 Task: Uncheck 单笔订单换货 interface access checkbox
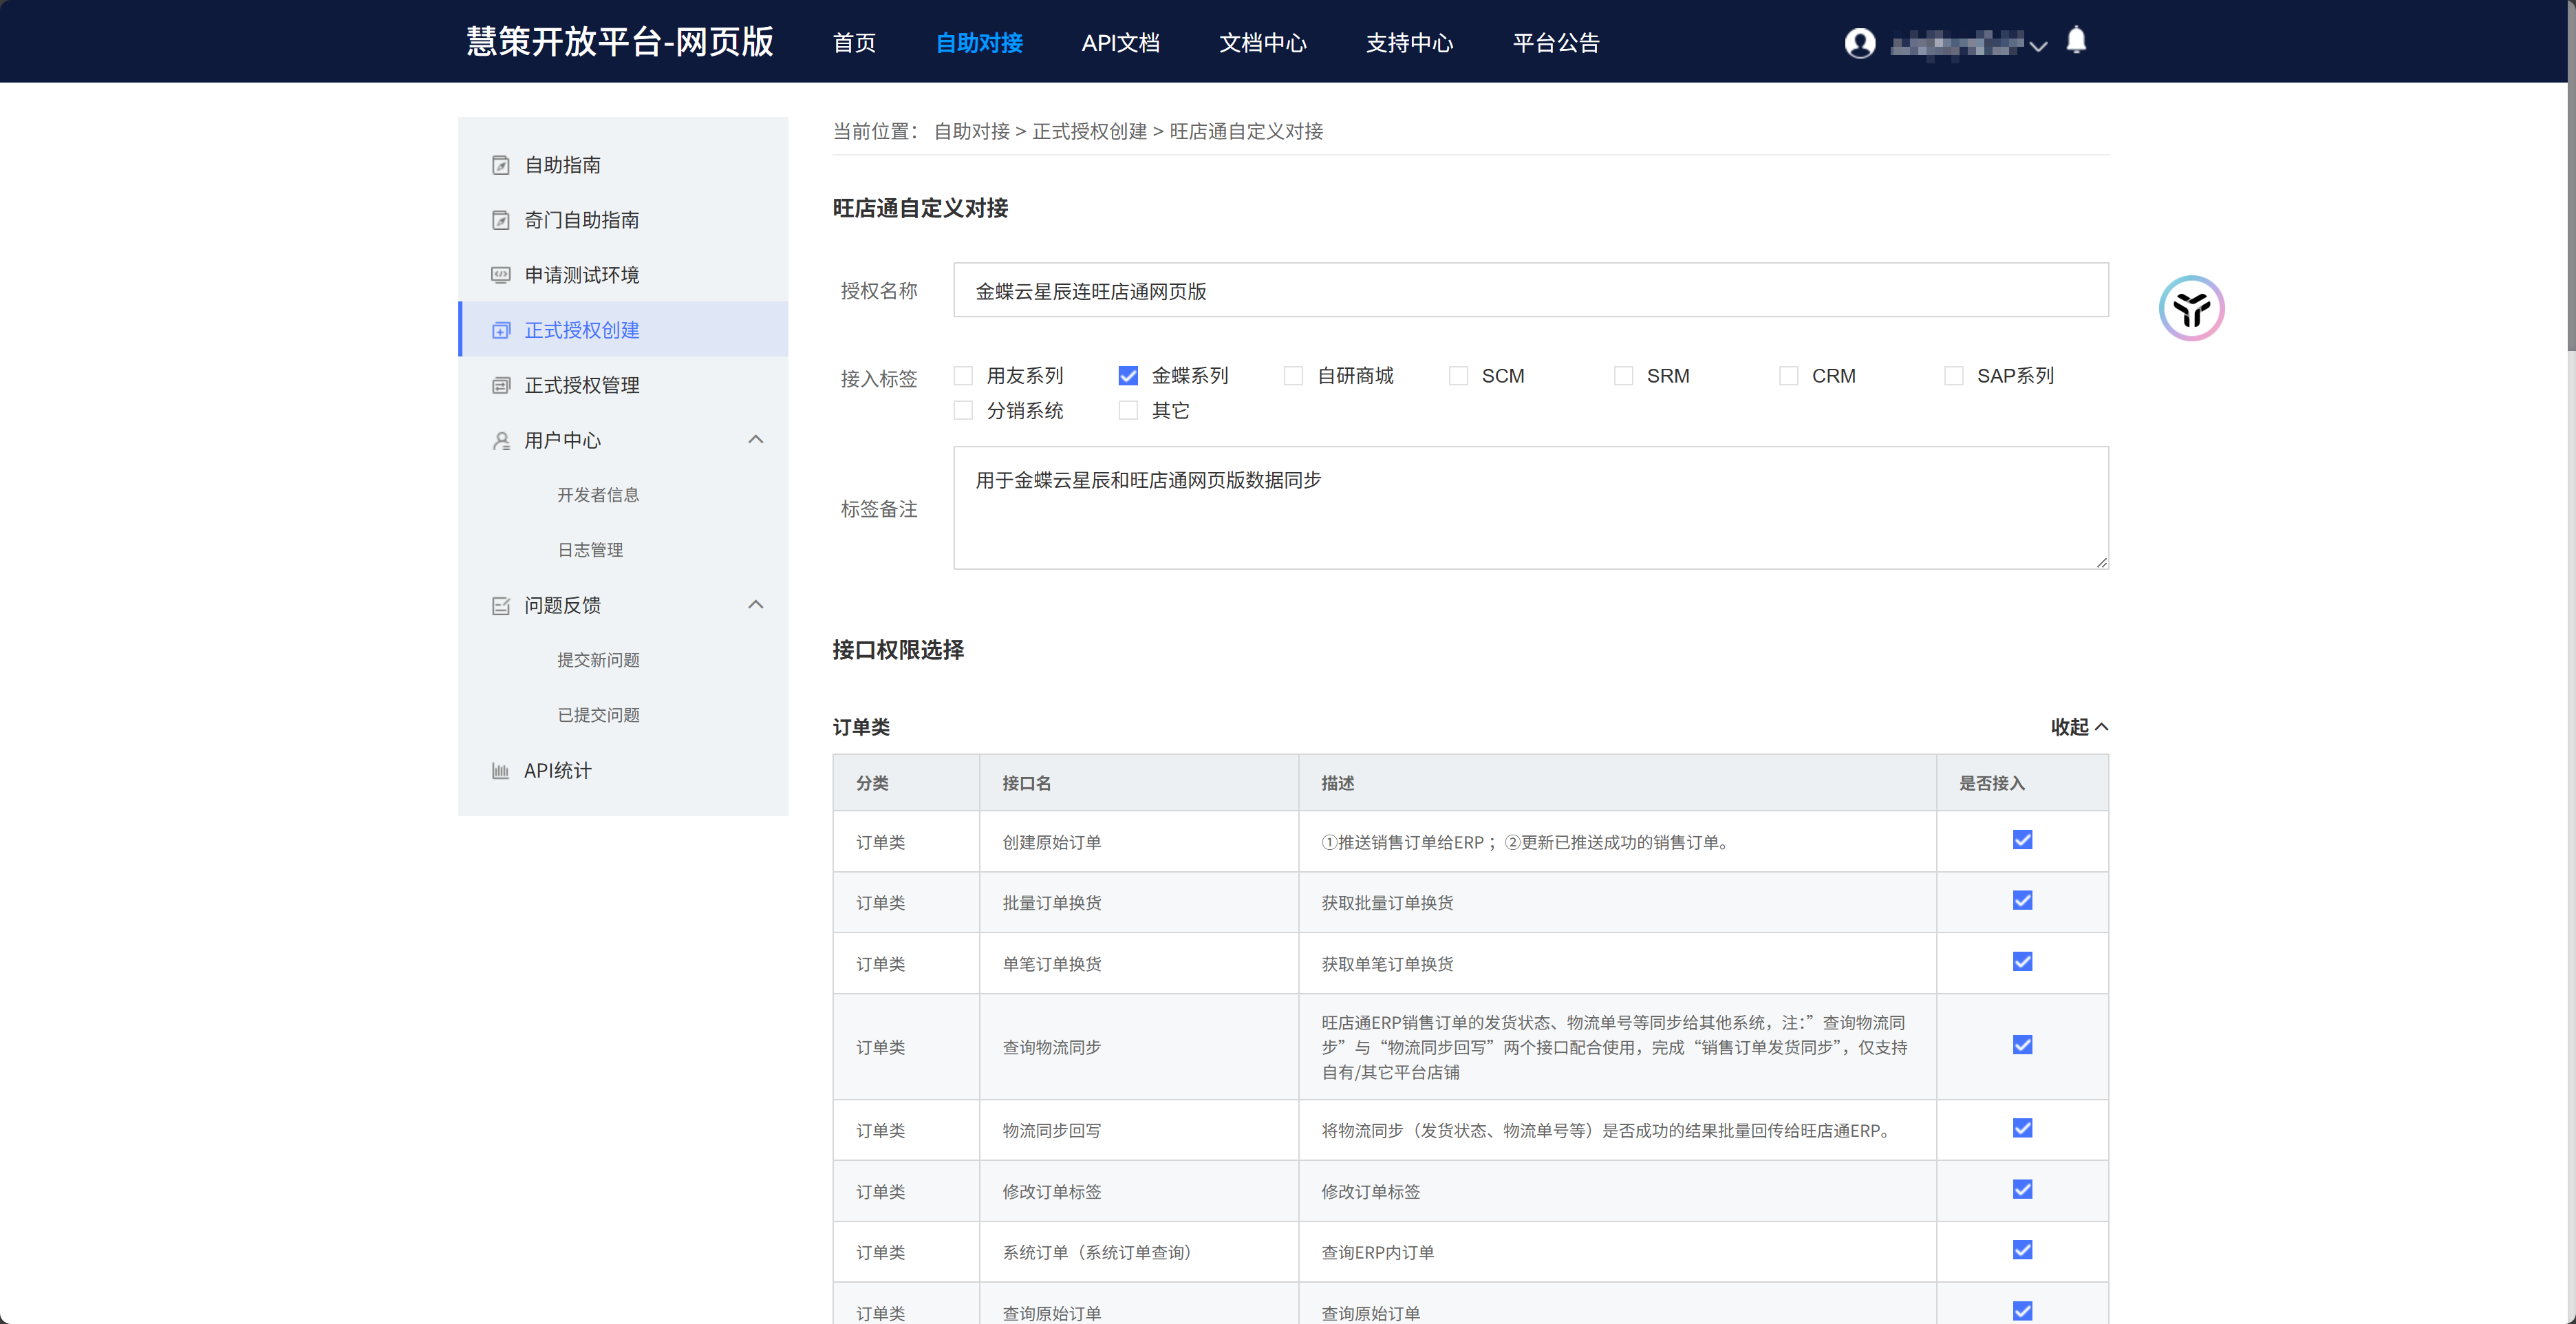(2022, 962)
